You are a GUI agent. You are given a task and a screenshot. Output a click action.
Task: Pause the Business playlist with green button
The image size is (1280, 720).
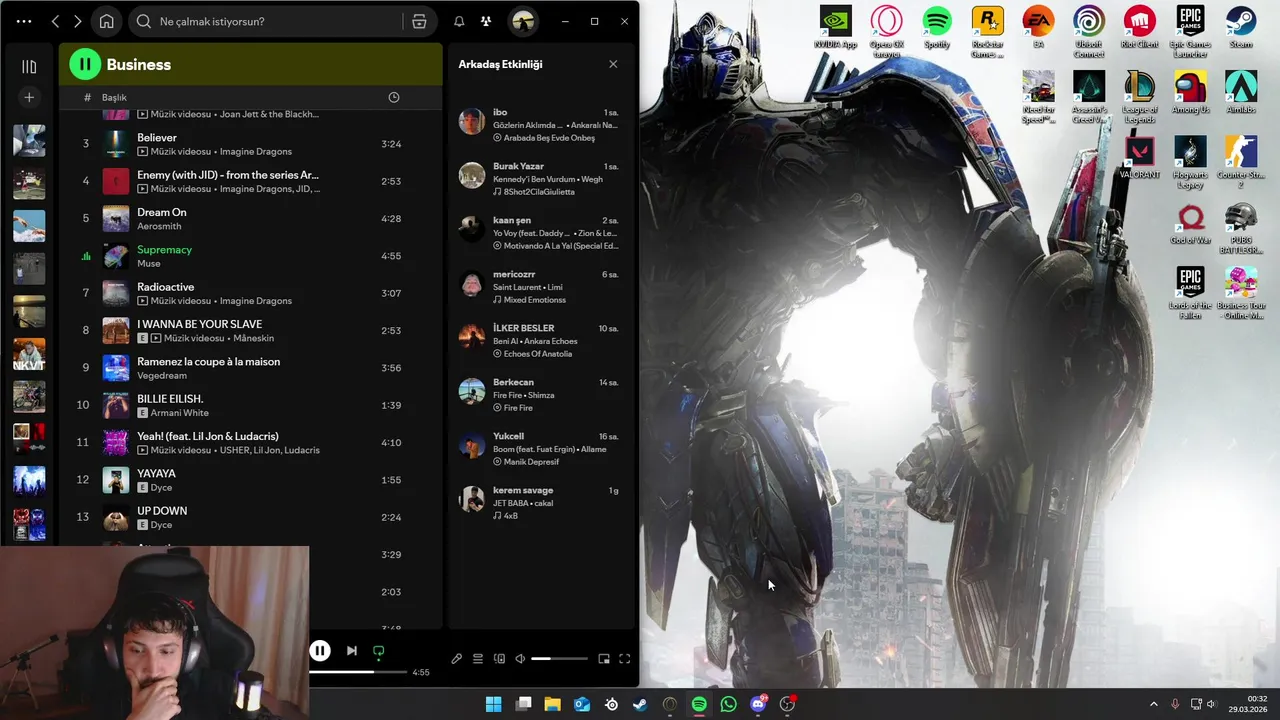(x=85, y=64)
